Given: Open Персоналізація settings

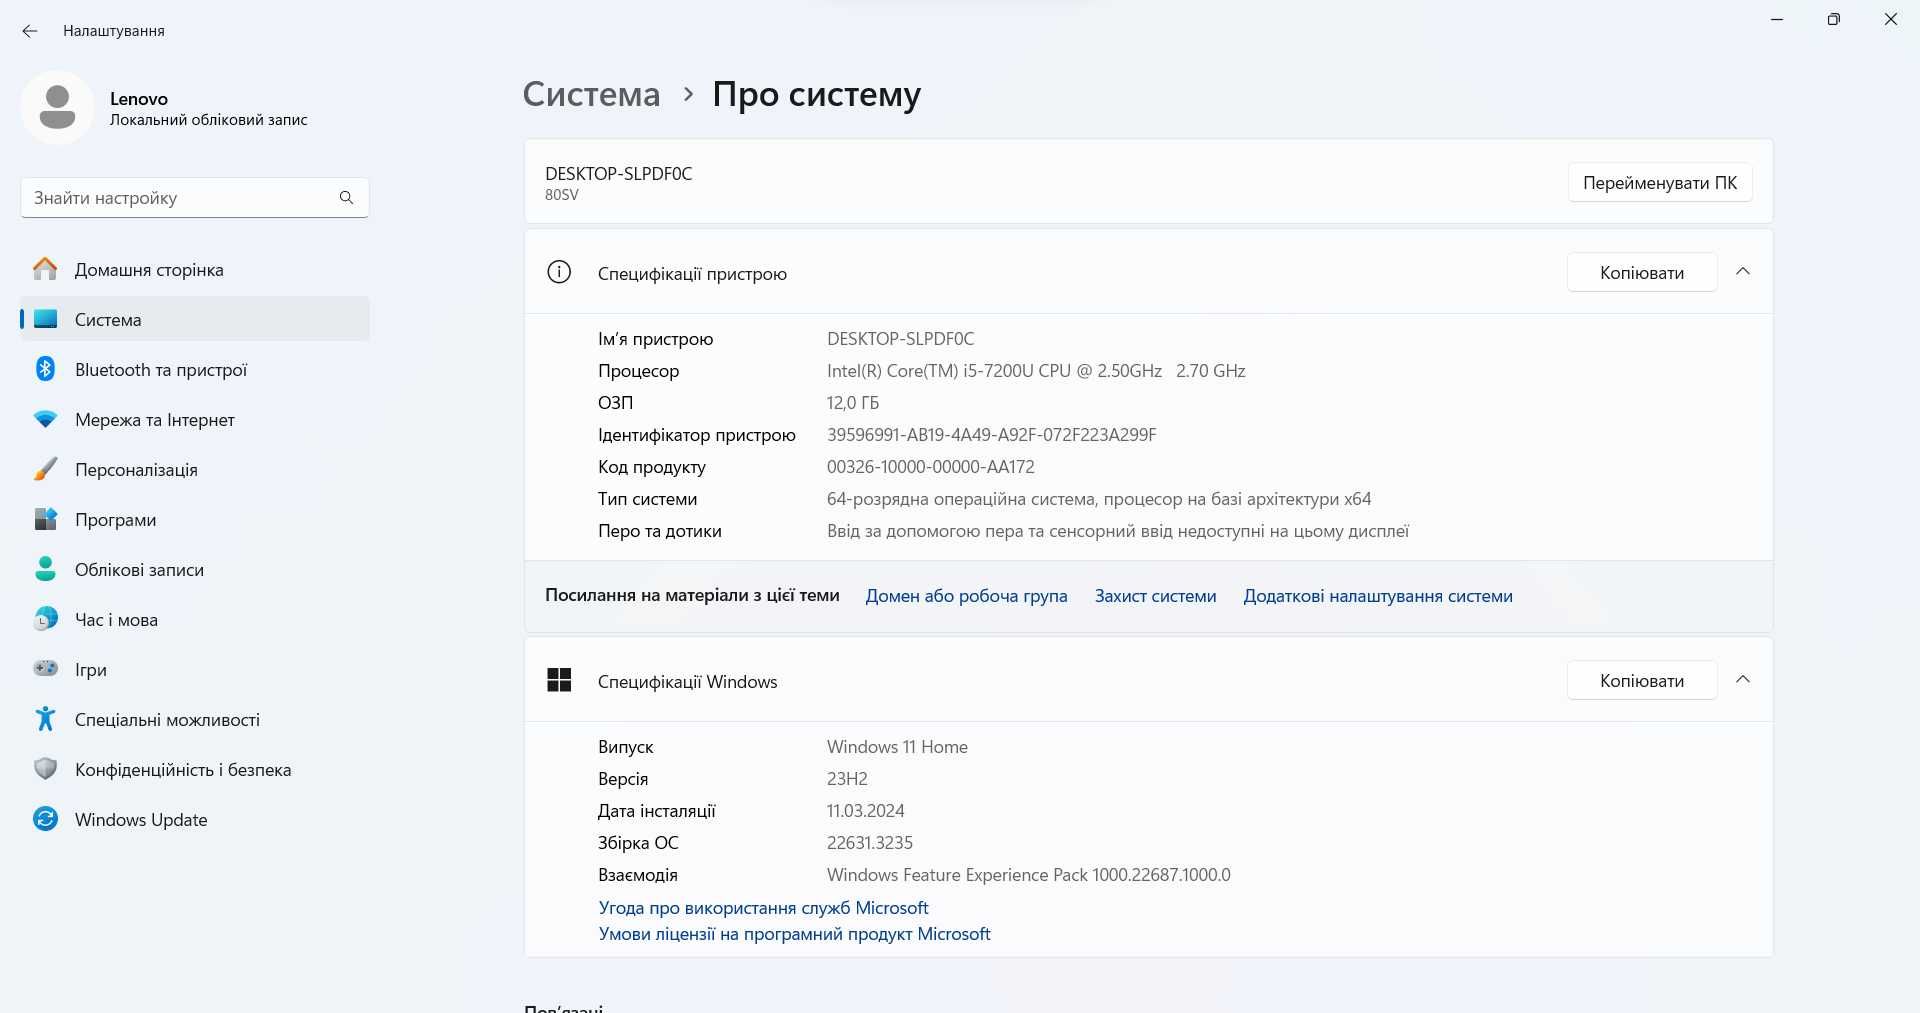Looking at the screenshot, I should (x=195, y=469).
